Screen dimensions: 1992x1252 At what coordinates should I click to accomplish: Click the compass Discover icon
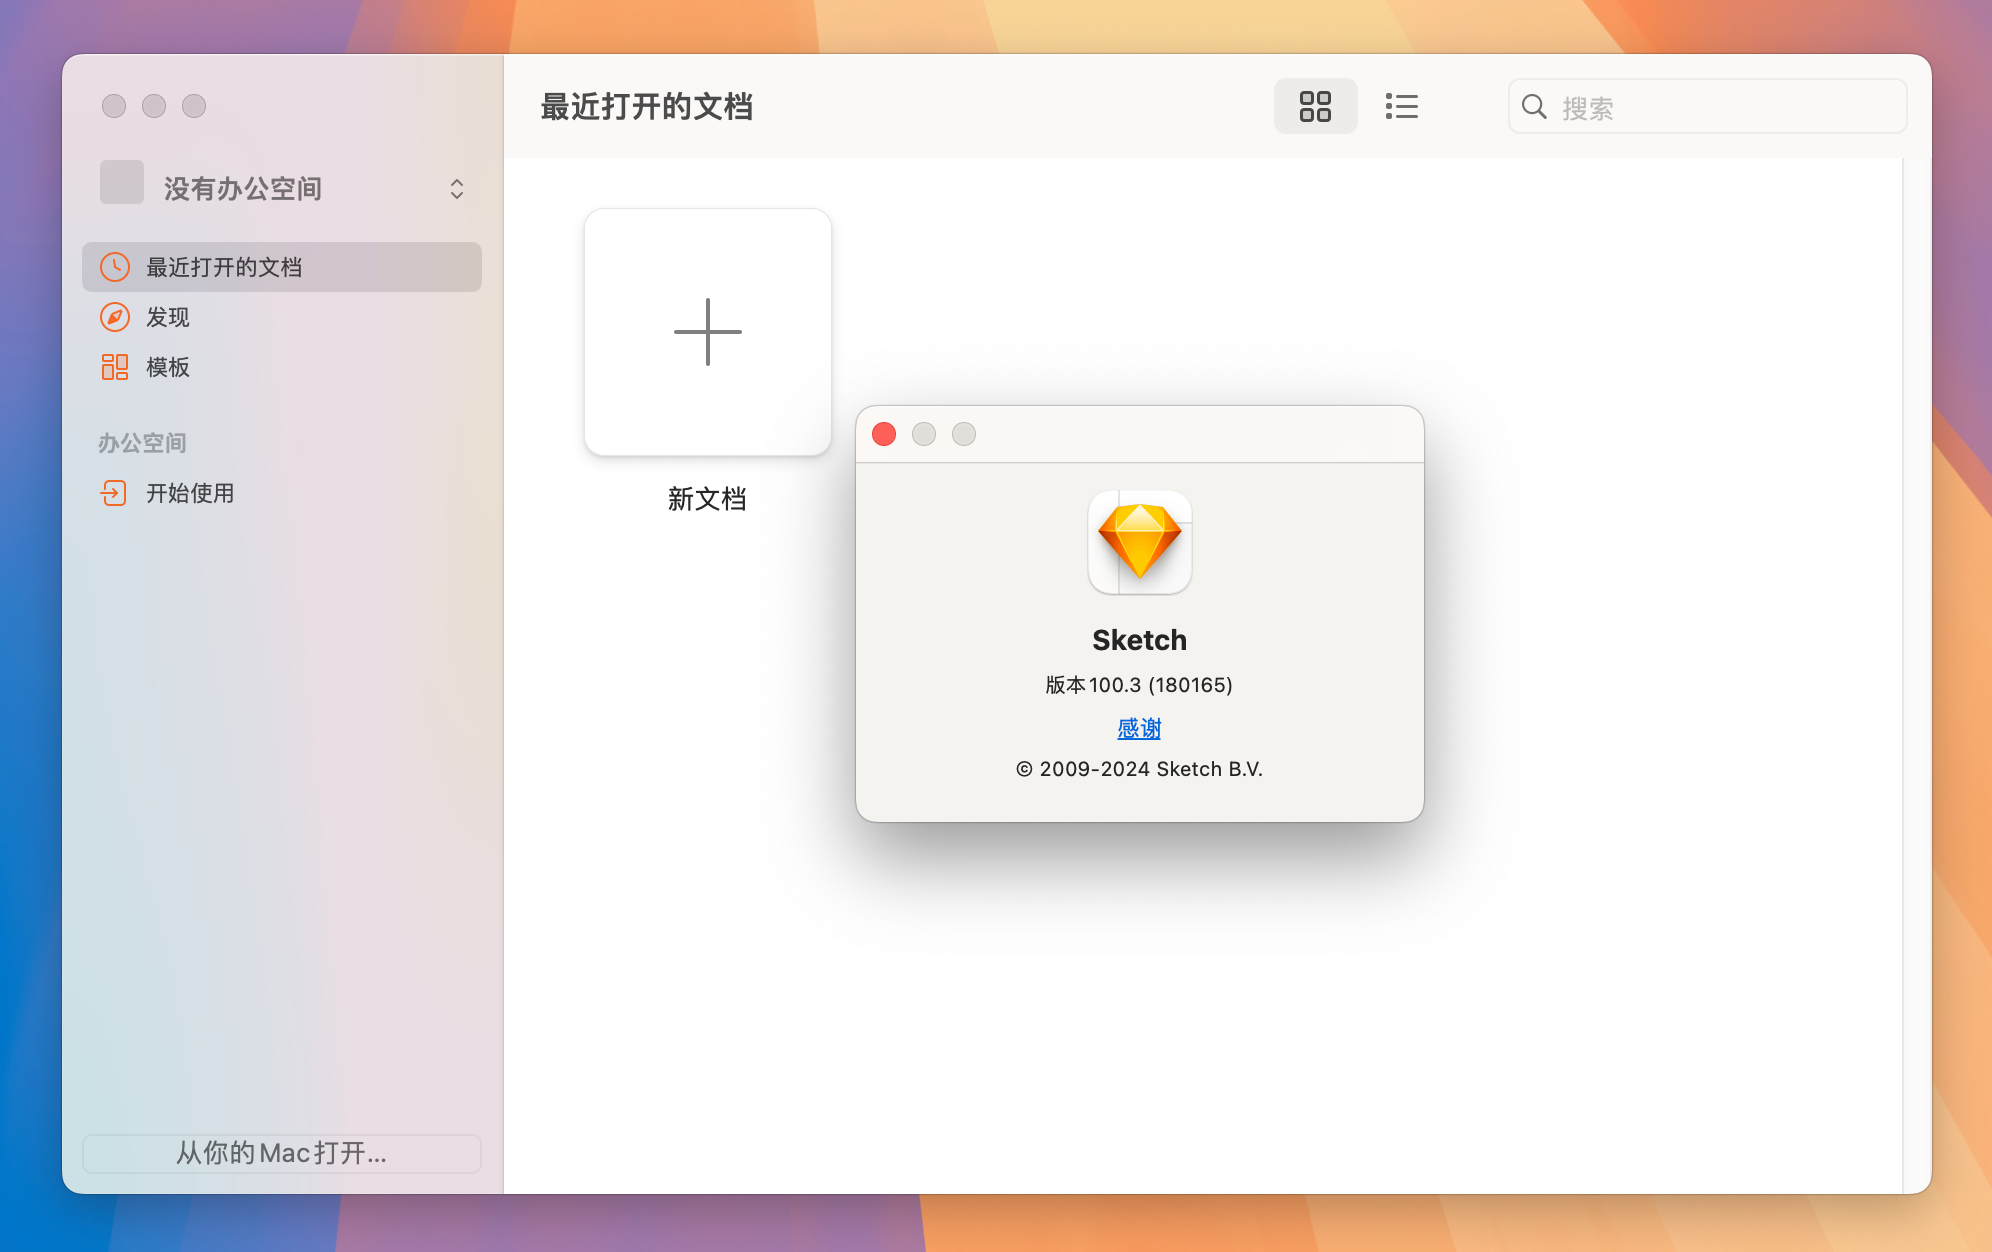click(x=115, y=317)
